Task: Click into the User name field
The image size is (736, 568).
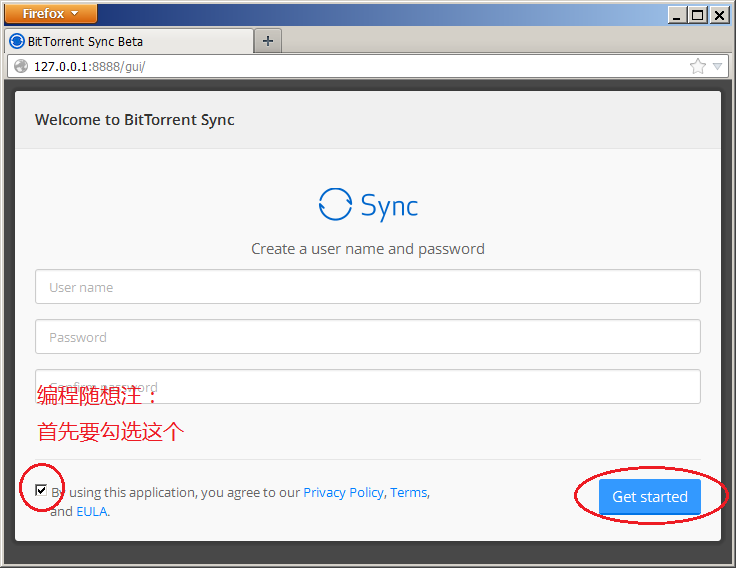Action: (x=367, y=287)
